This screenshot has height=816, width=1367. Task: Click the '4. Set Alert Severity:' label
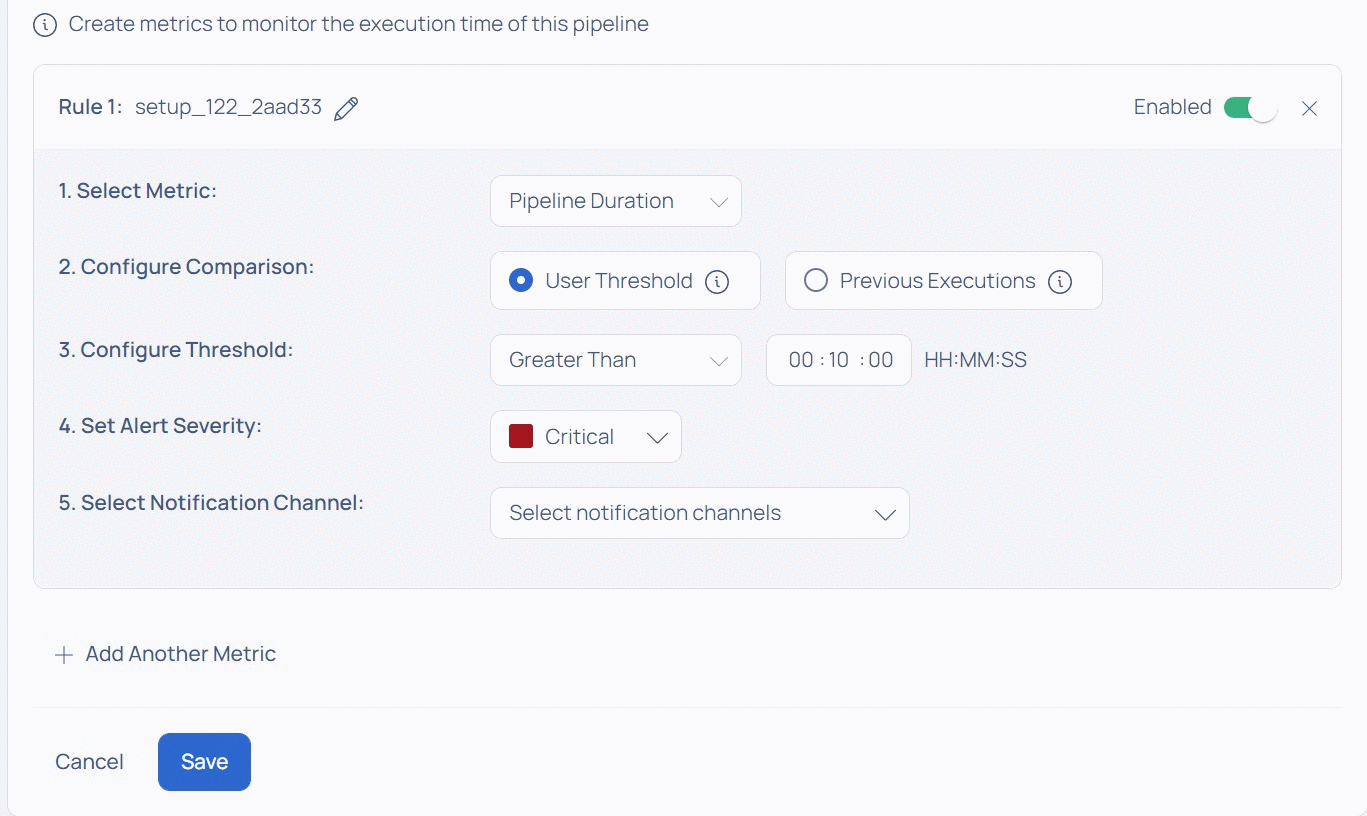click(160, 426)
